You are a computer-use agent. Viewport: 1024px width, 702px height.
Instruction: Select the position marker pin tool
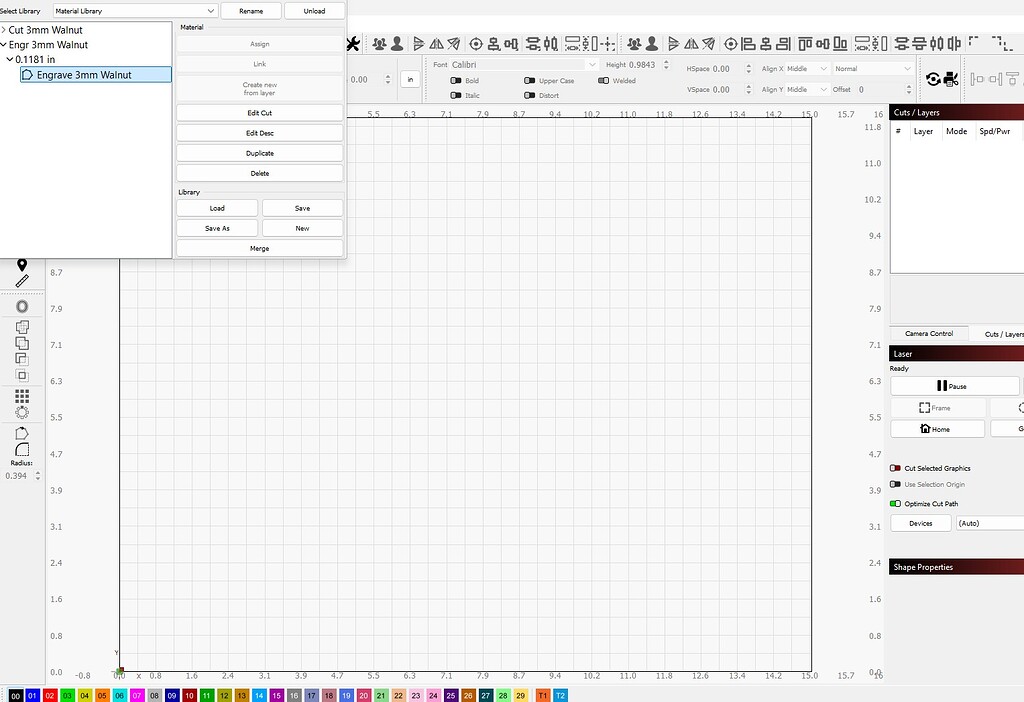point(22,265)
